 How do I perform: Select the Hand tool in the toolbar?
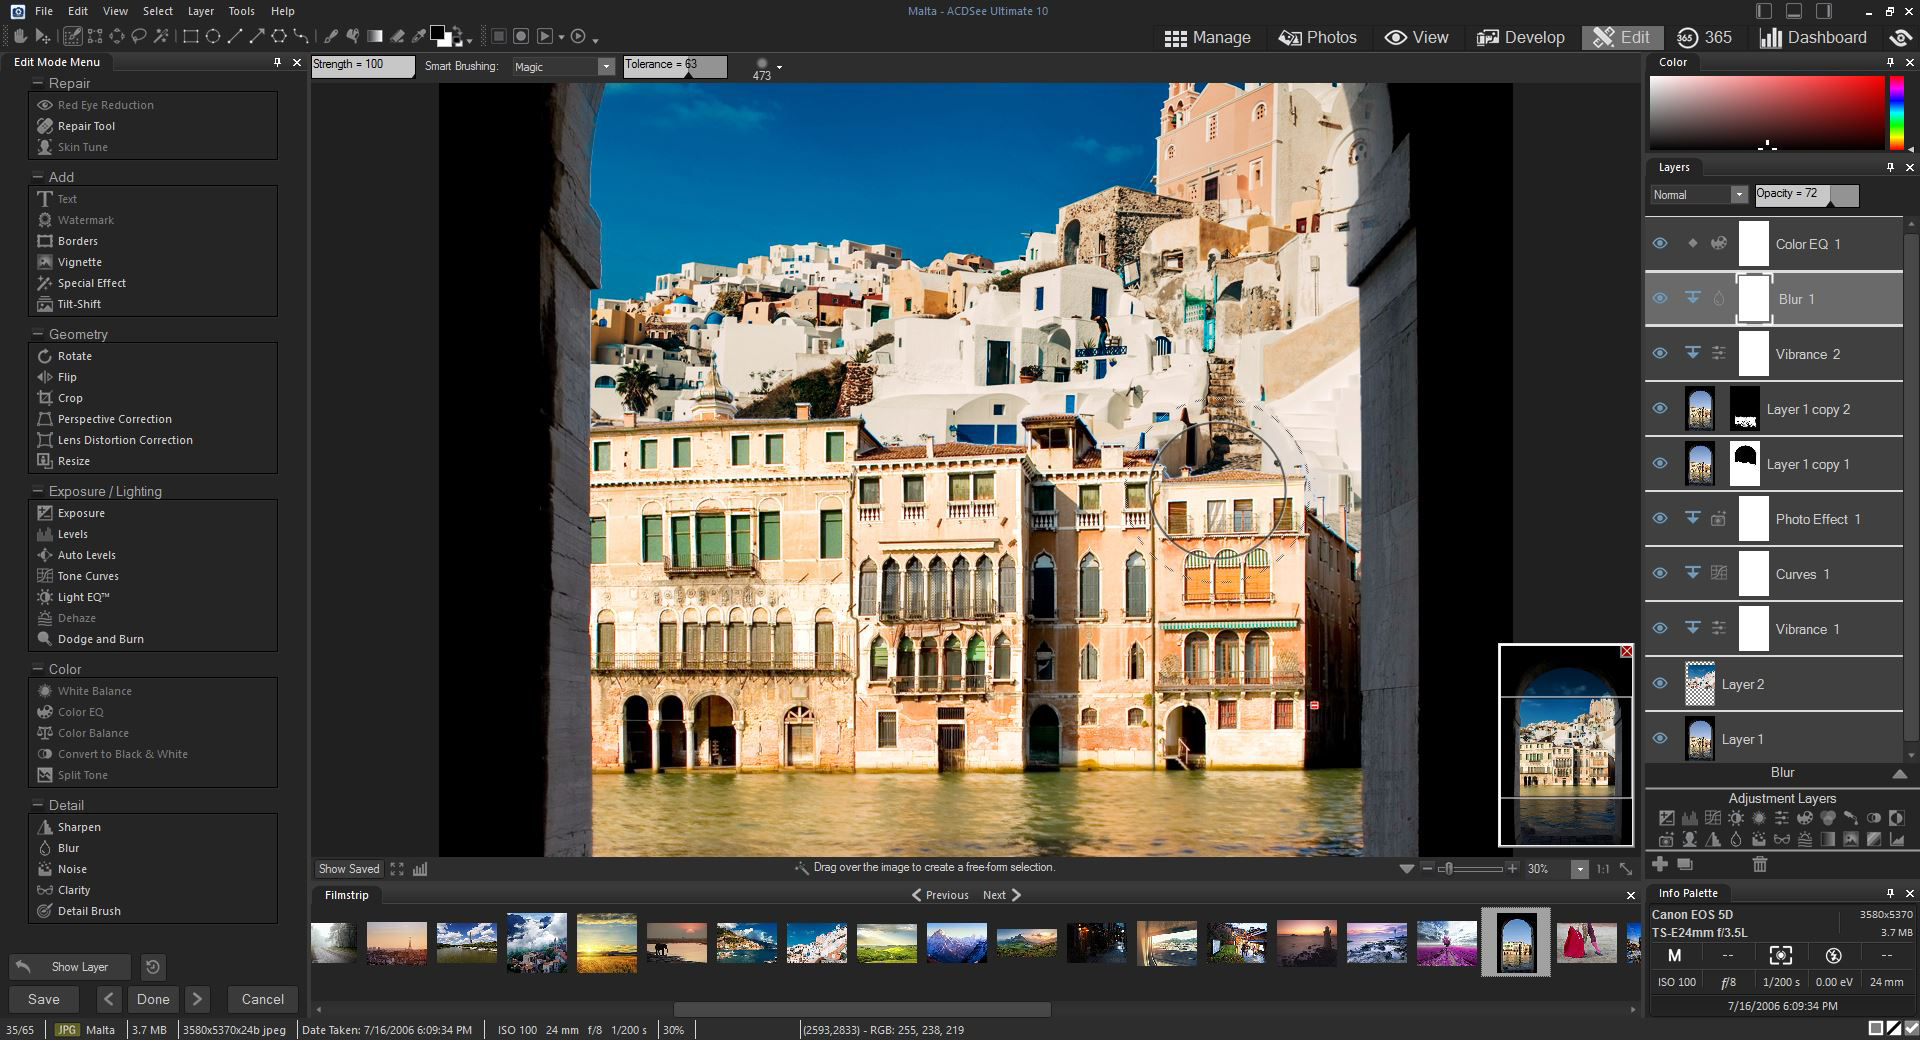(20, 37)
